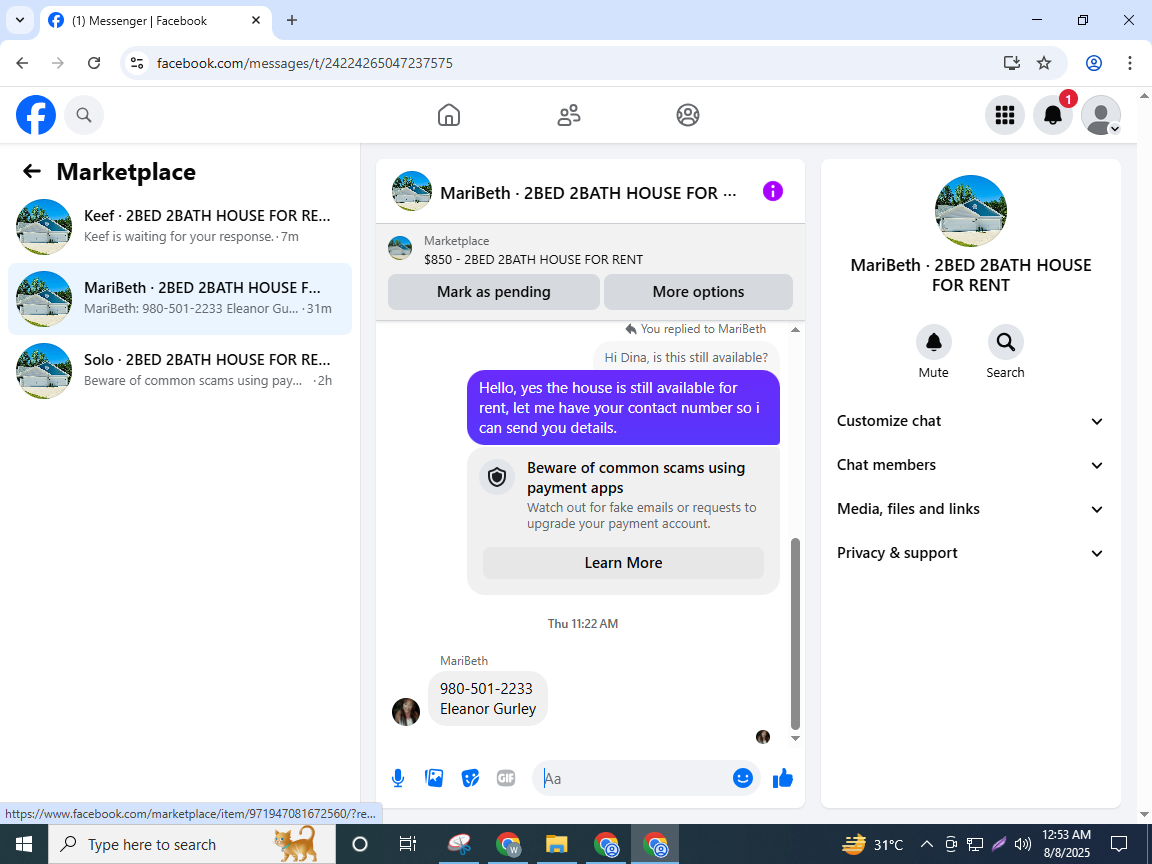The height and width of the screenshot is (864, 1152).
Task: Click the taskbar volume speaker icon
Action: (x=1022, y=844)
